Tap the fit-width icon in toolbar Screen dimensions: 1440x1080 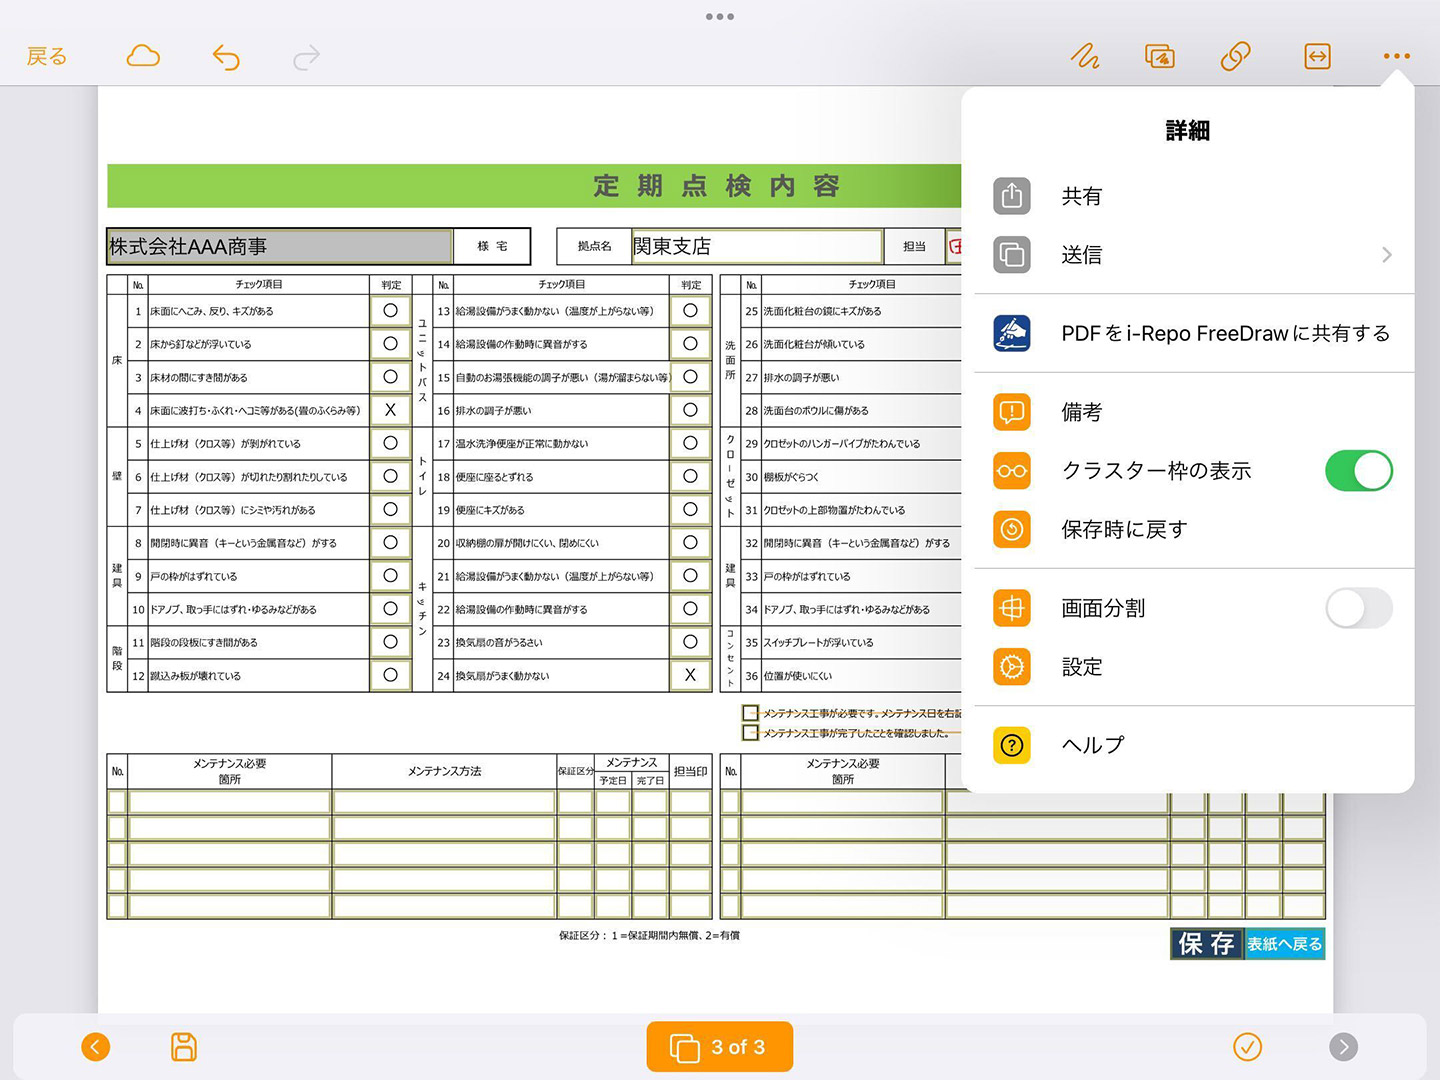coord(1317,57)
